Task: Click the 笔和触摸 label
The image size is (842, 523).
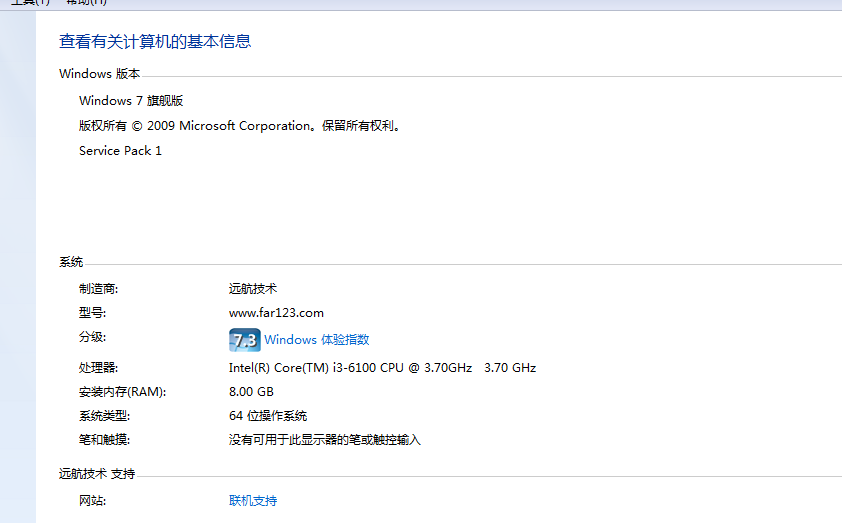Action: point(104,440)
